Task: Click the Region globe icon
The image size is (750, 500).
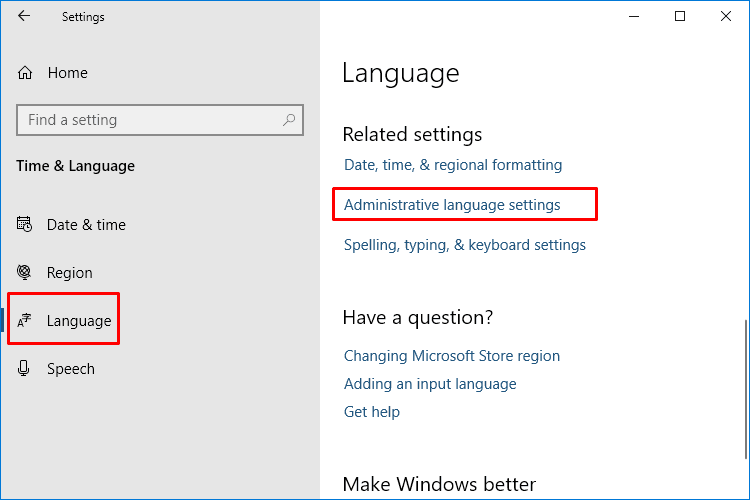Action: [24, 272]
